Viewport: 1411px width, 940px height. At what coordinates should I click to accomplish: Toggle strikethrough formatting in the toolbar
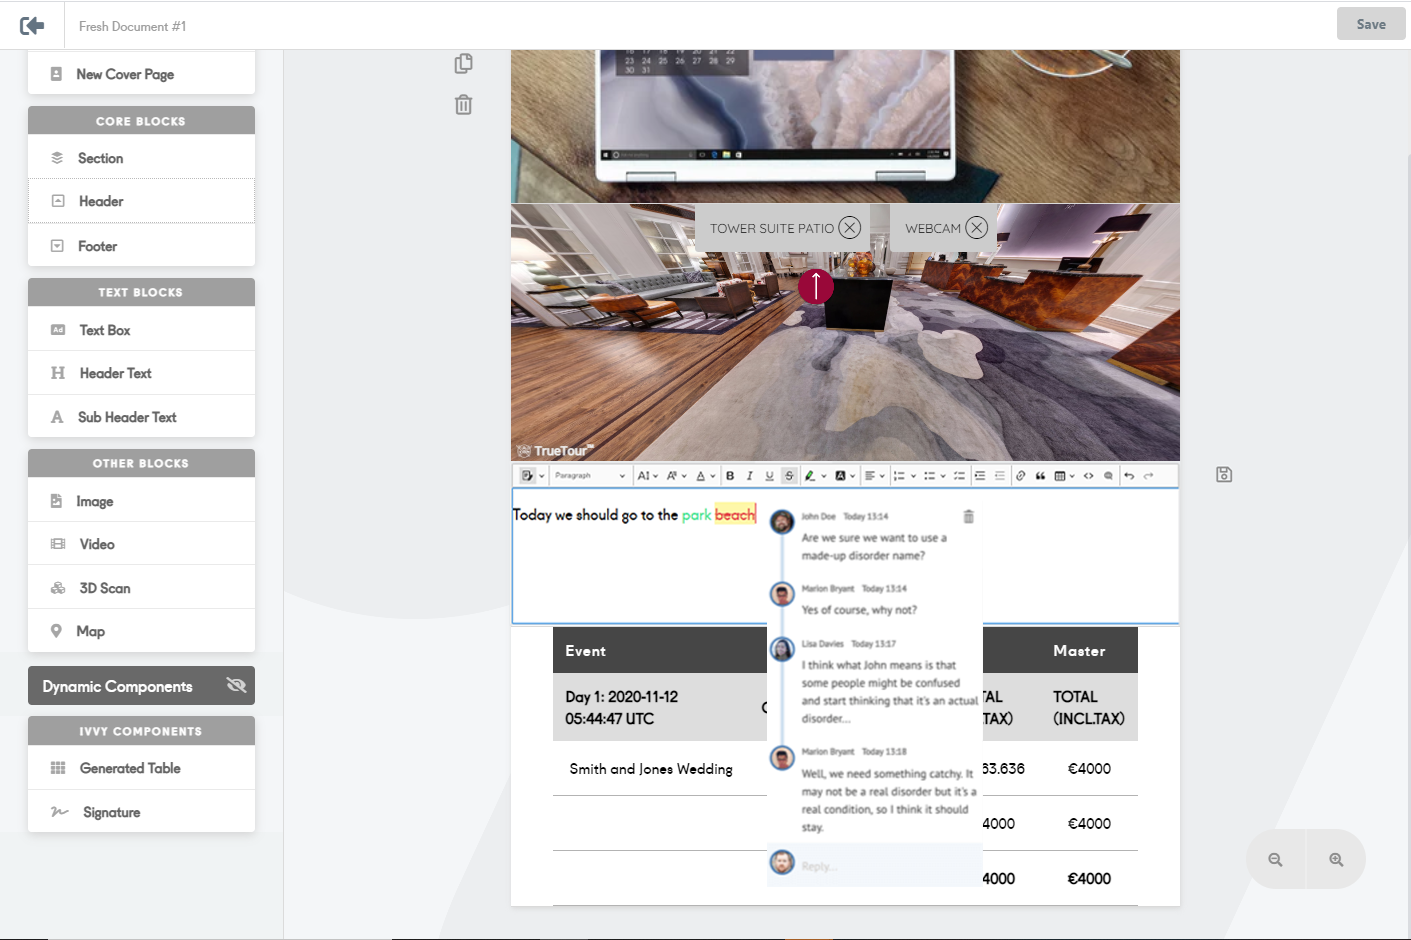click(x=789, y=476)
